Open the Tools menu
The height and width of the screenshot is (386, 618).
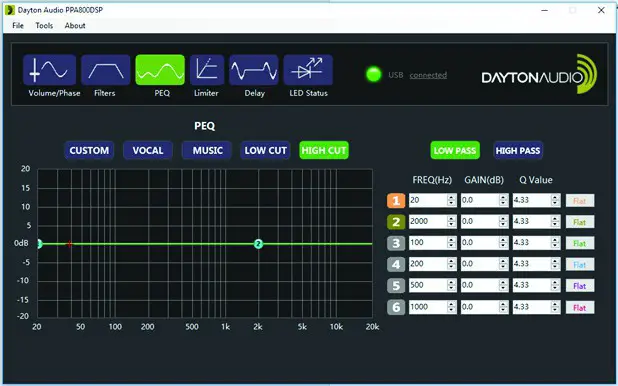click(x=44, y=26)
